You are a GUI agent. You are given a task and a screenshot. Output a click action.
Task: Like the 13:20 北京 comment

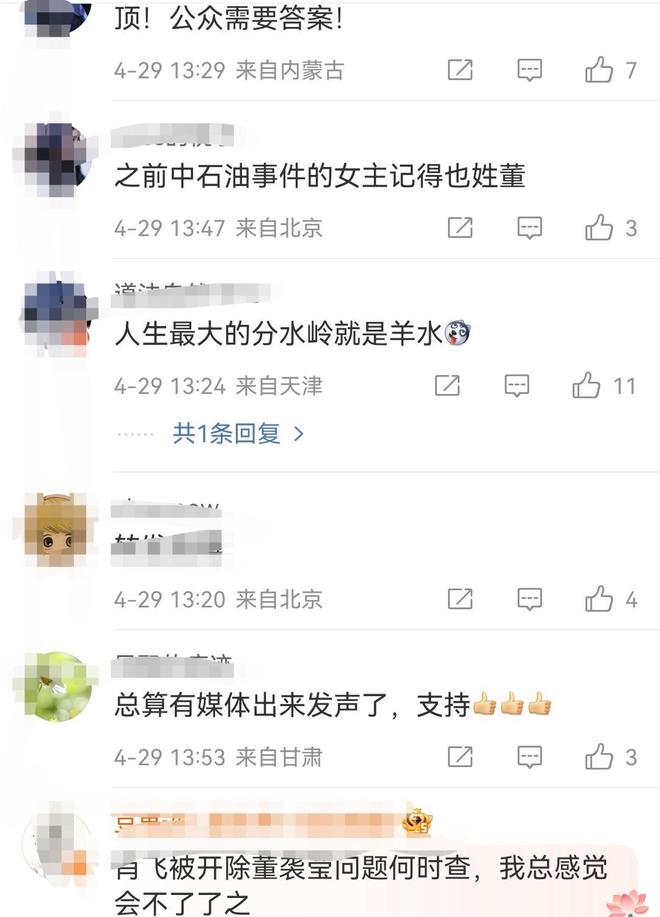599,599
